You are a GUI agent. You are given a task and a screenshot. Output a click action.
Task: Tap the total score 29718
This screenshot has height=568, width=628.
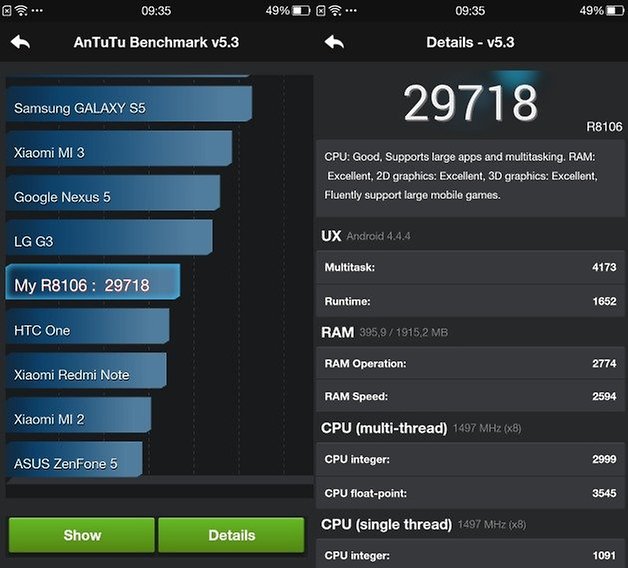(x=470, y=103)
